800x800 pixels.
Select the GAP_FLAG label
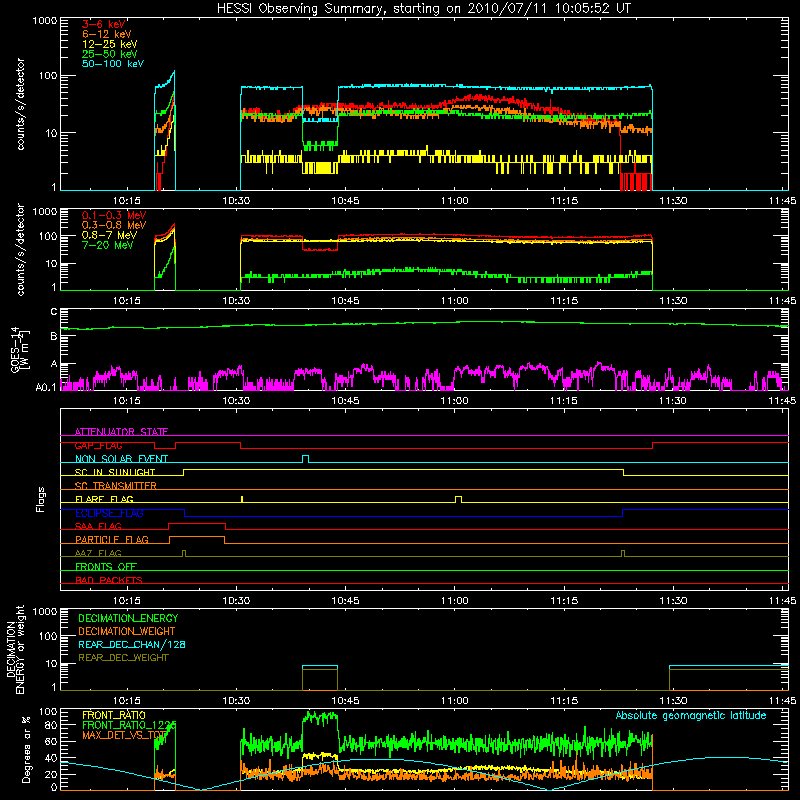coord(98,445)
